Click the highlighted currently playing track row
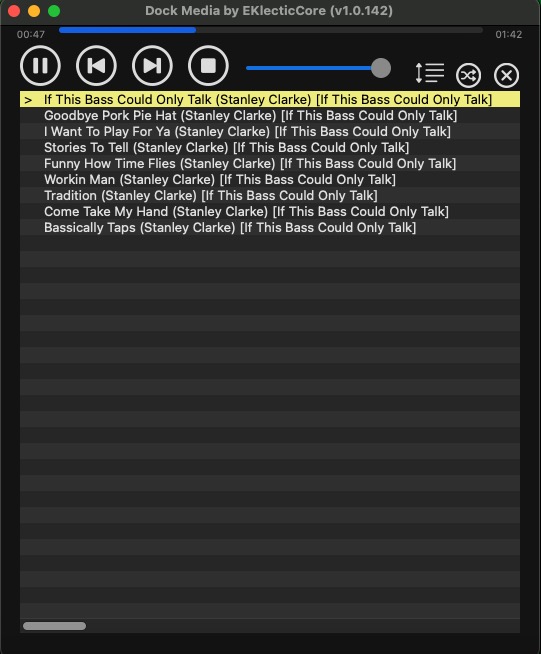 270,100
